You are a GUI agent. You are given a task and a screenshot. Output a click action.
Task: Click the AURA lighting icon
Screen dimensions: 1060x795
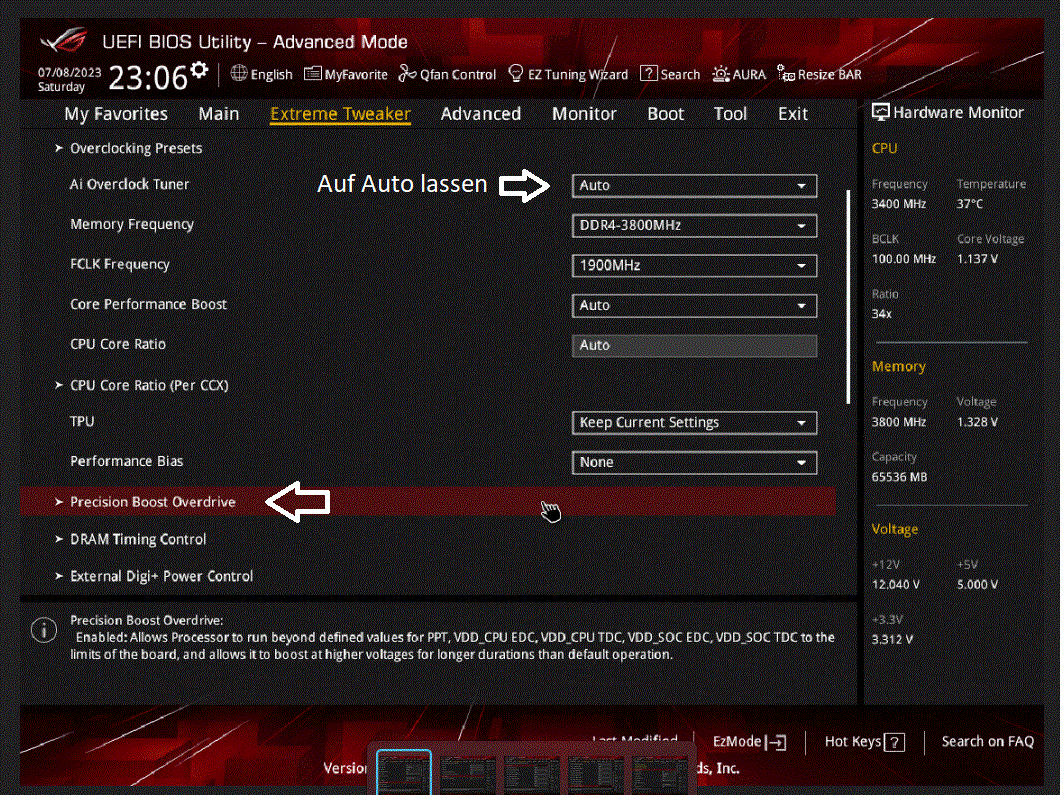coord(721,74)
